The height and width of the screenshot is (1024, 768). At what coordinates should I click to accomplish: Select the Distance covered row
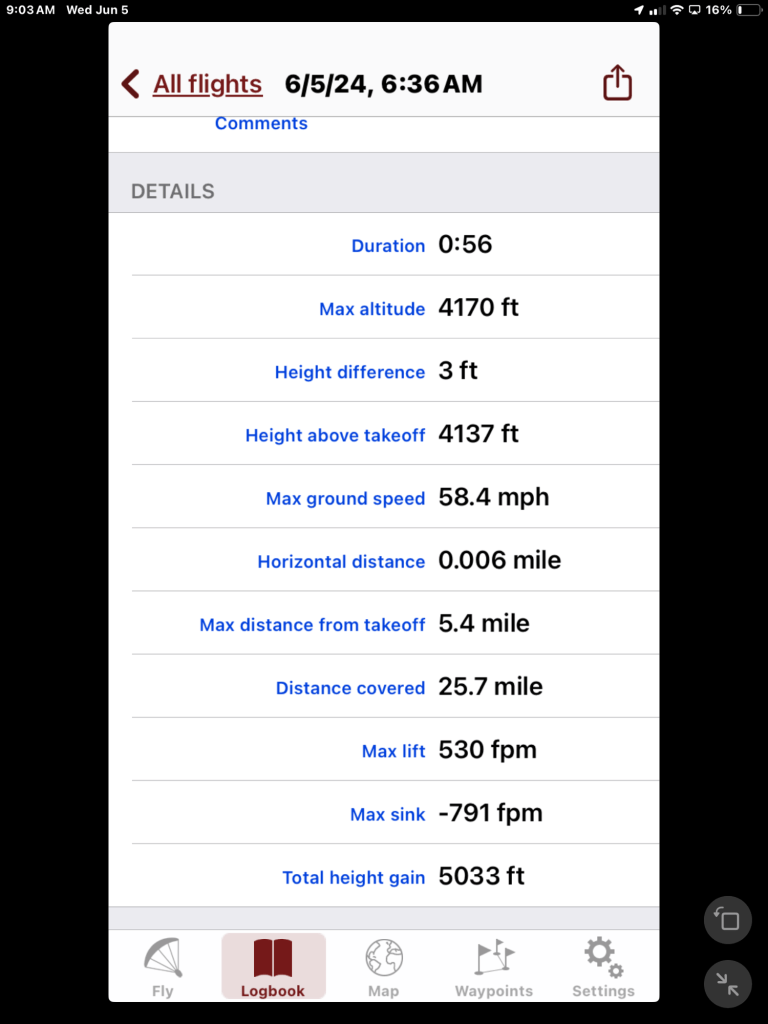click(395, 688)
